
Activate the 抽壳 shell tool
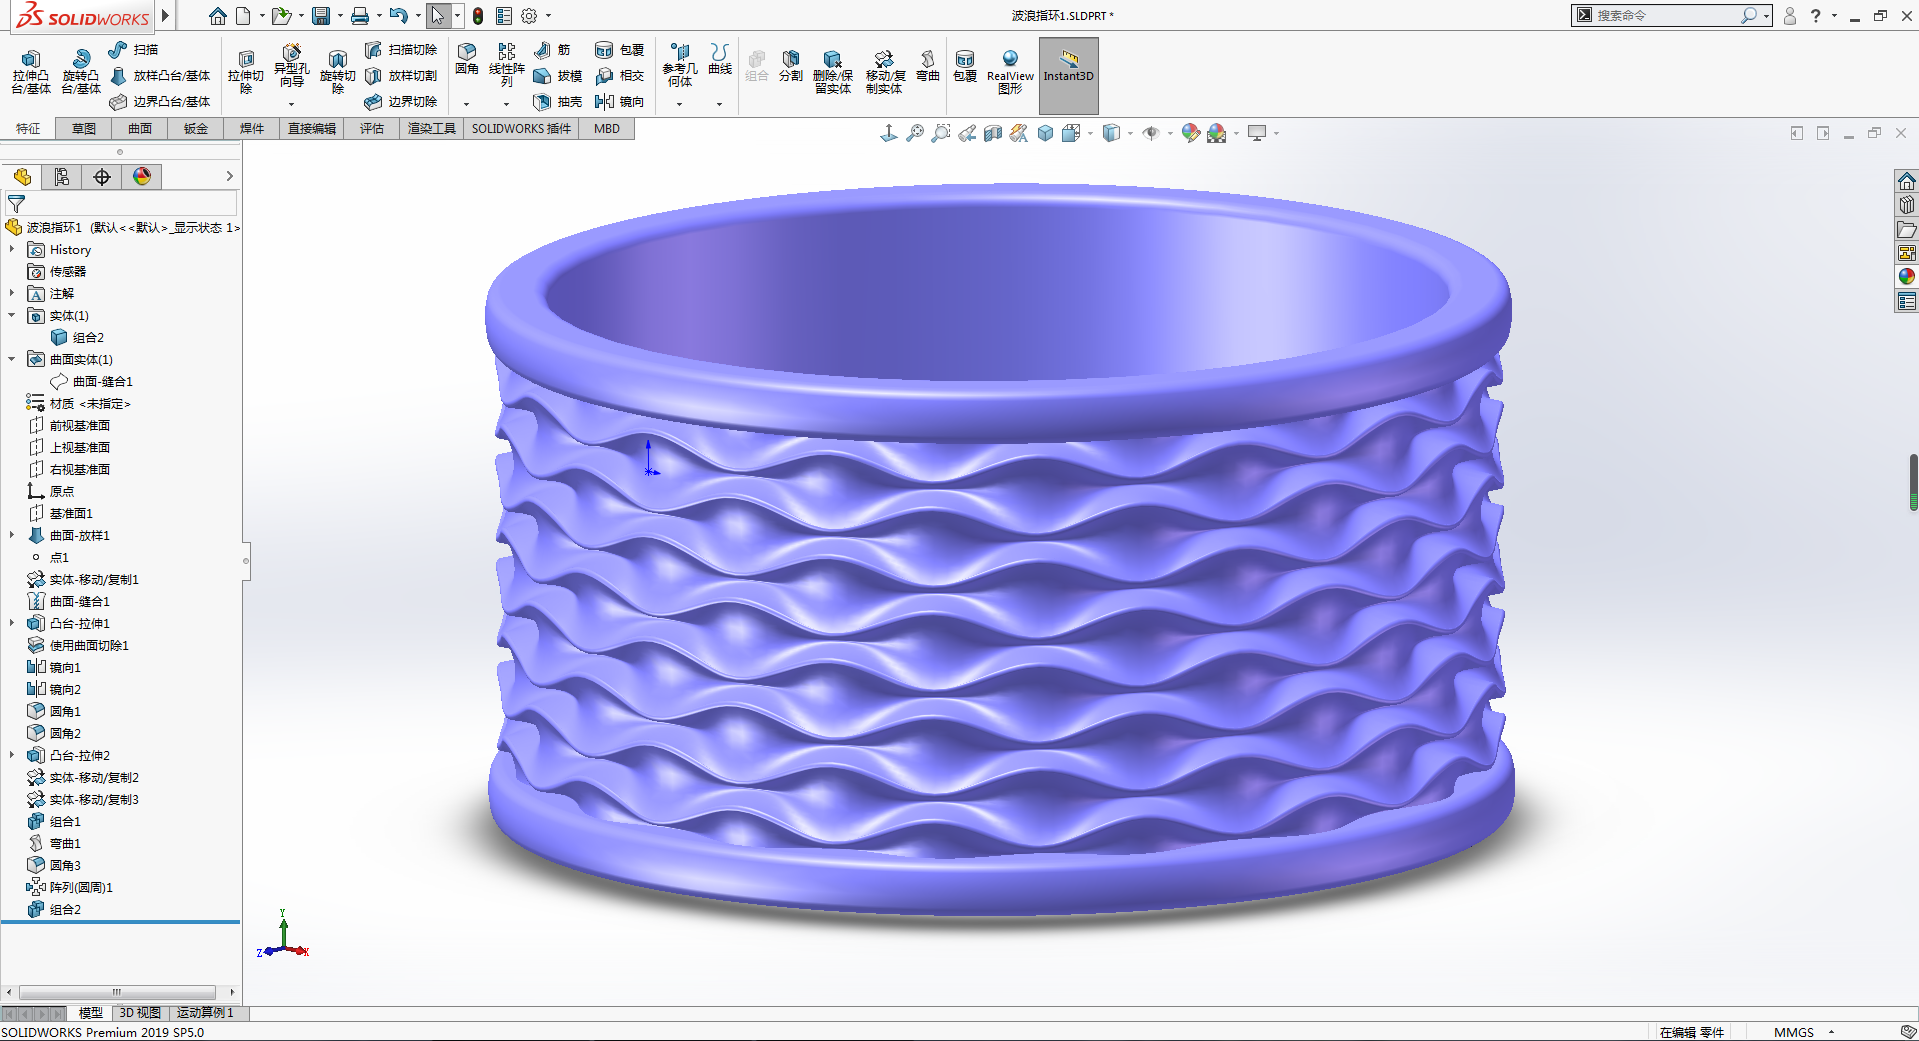[x=558, y=101]
